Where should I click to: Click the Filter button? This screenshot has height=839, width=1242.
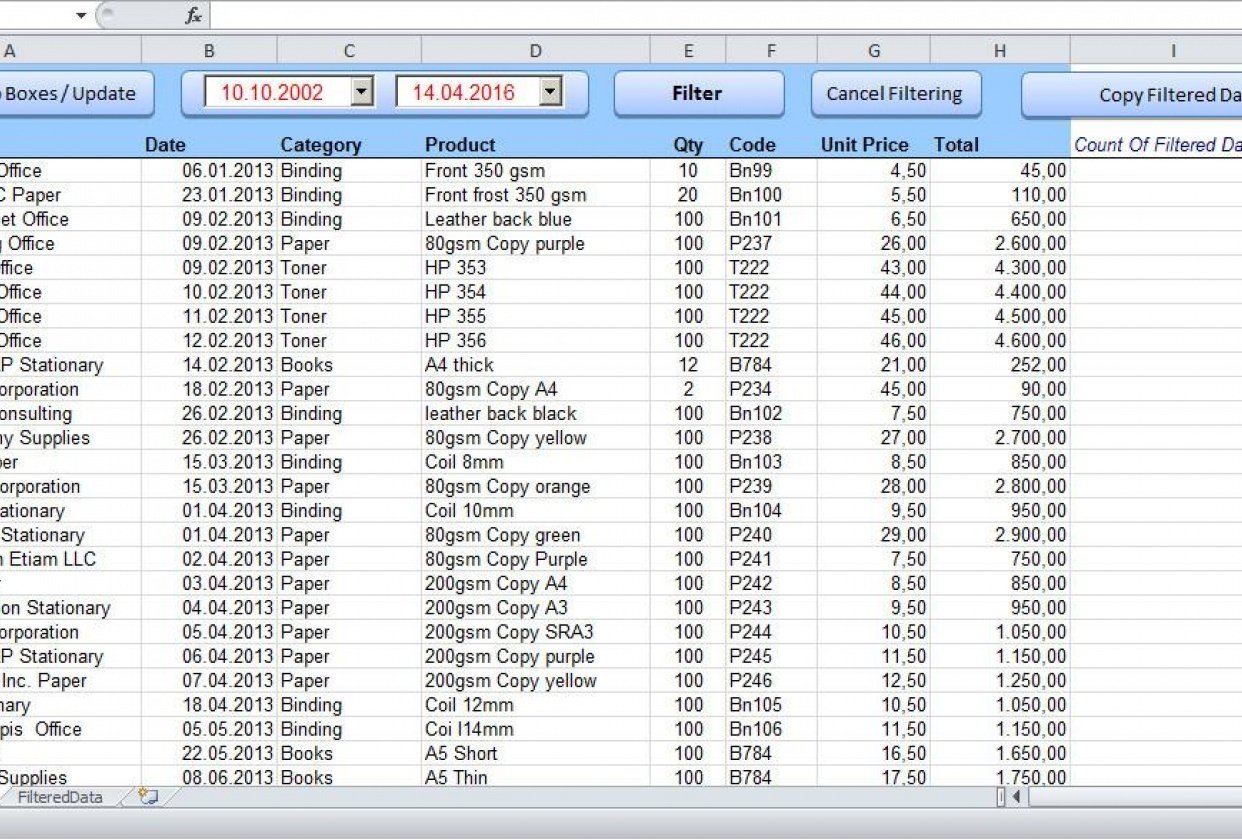(698, 93)
